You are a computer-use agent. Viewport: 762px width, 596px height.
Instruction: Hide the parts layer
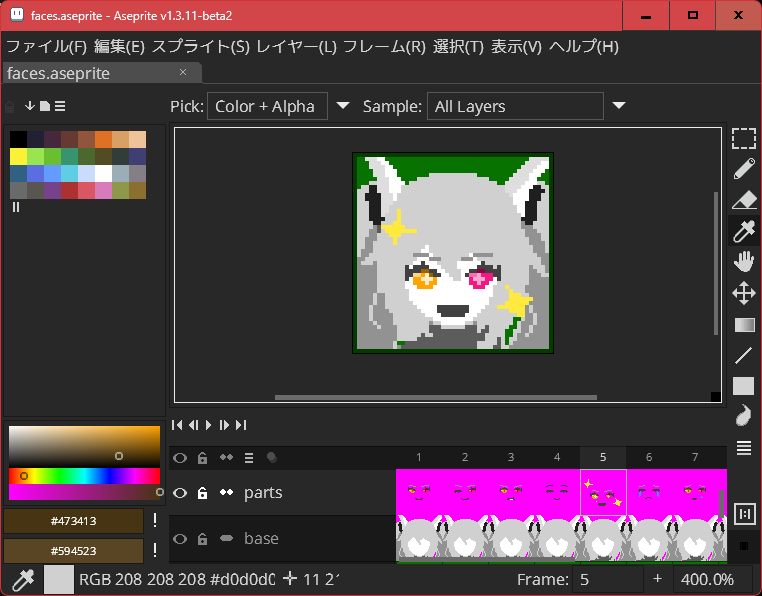tap(180, 493)
